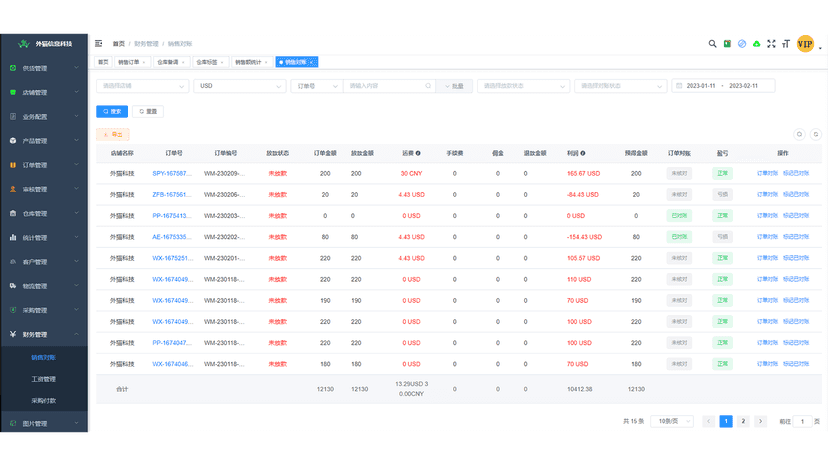Open the 批量 batch dropdown
Image resolution: width=828 pixels, height=466 pixels.
click(x=454, y=86)
